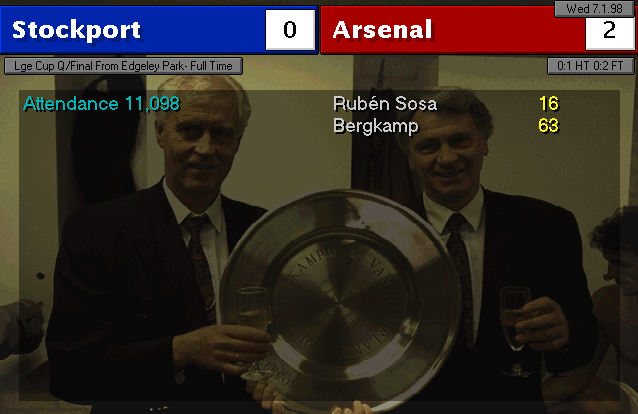This screenshot has height=414, width=638.
Task: Click Arsenal's score box showing 2
Action: 609,30
